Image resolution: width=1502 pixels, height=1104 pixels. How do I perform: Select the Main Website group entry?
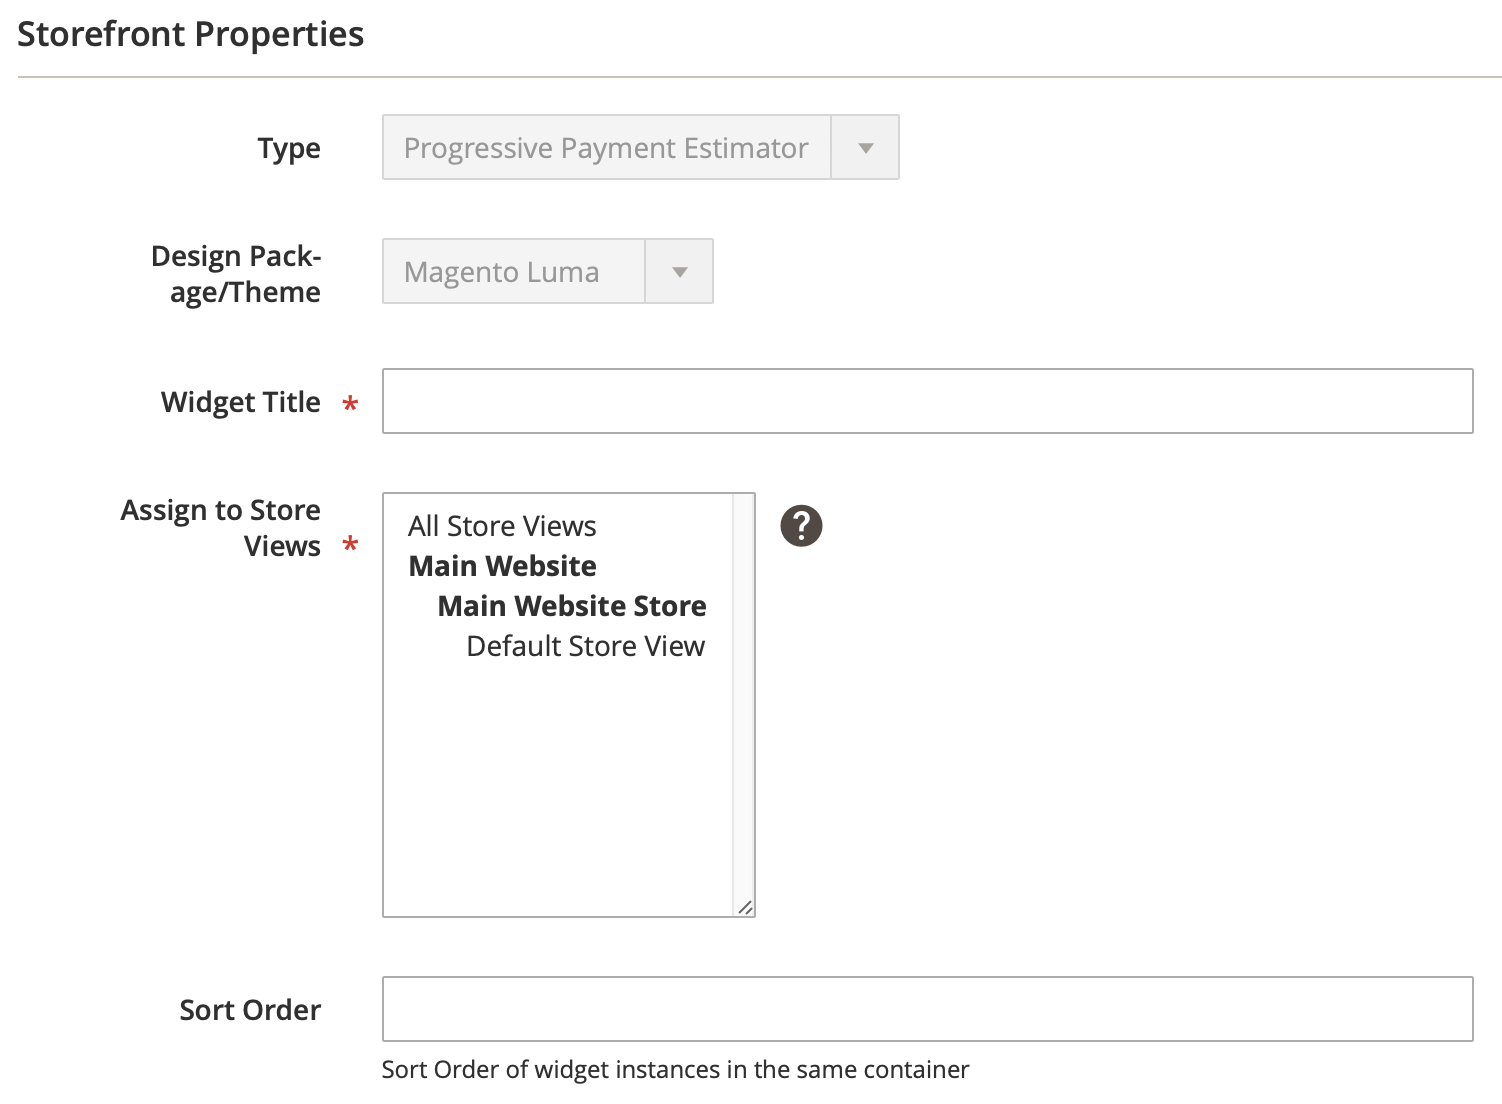tap(502, 566)
